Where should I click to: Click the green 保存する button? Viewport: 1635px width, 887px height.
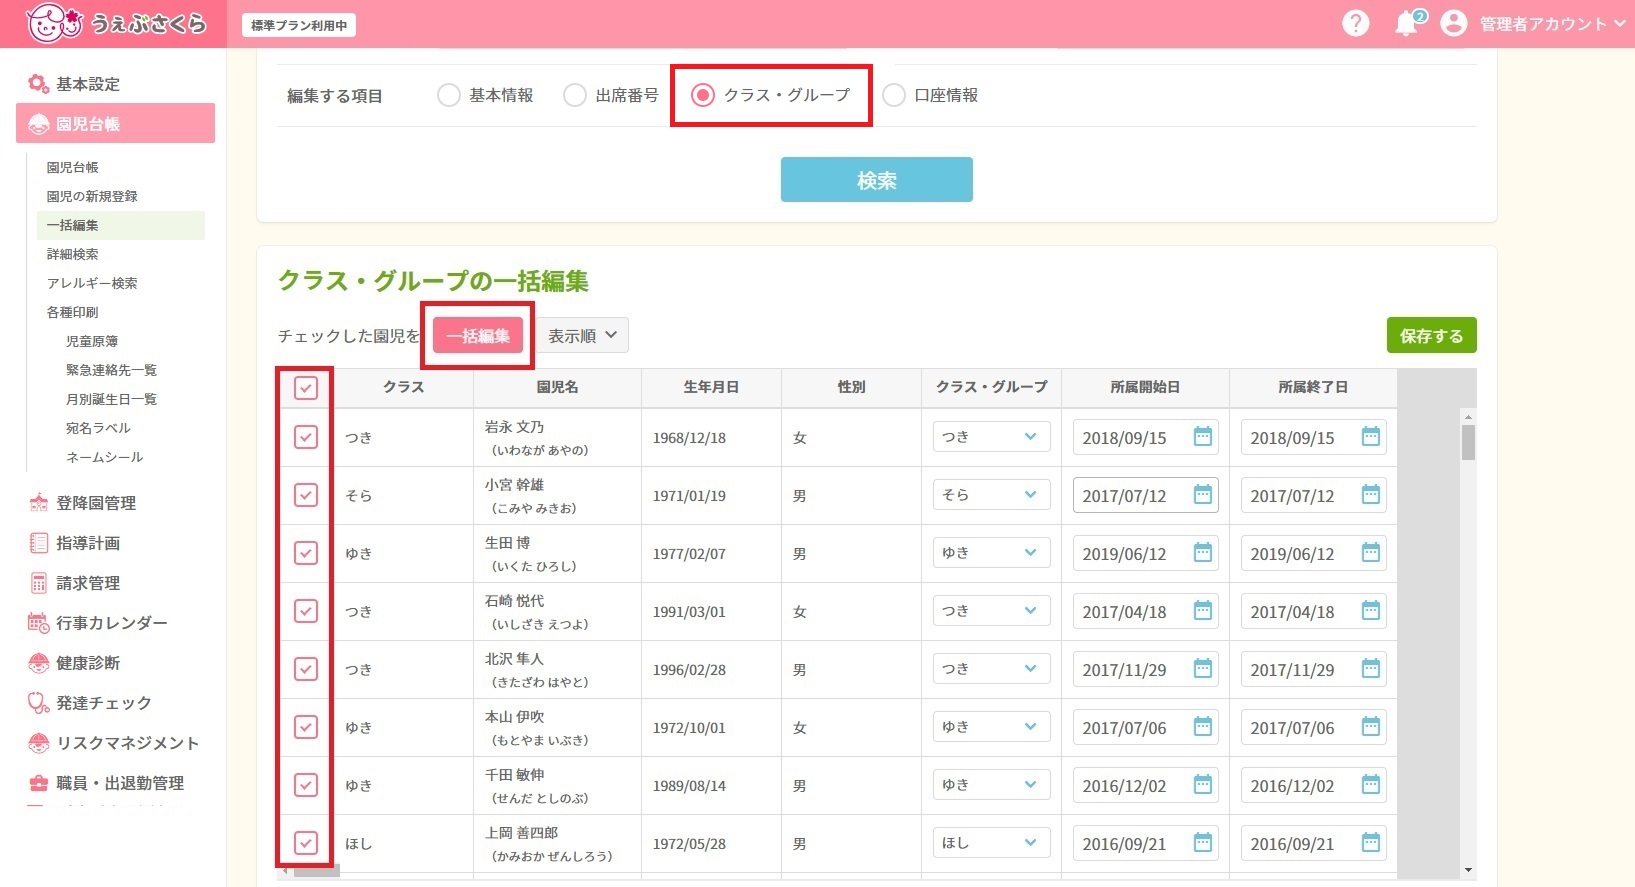coord(1431,336)
